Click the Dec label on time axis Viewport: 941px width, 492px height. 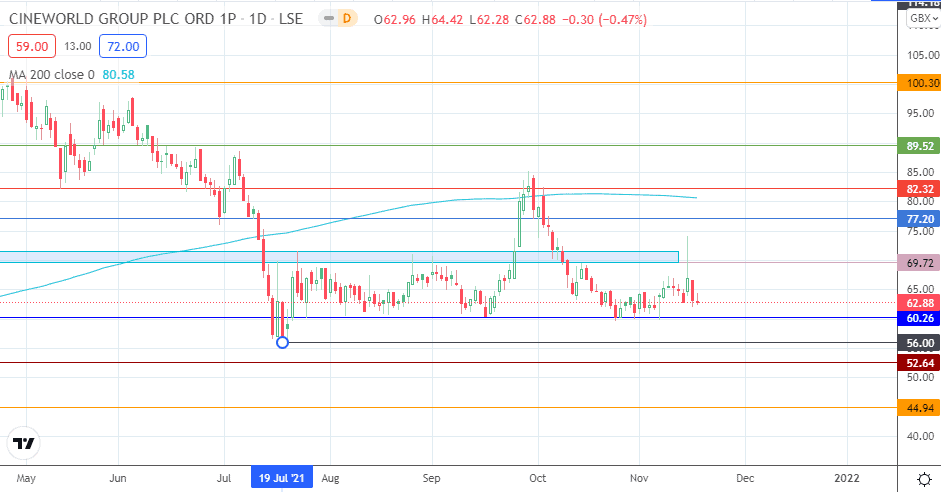coord(745,478)
